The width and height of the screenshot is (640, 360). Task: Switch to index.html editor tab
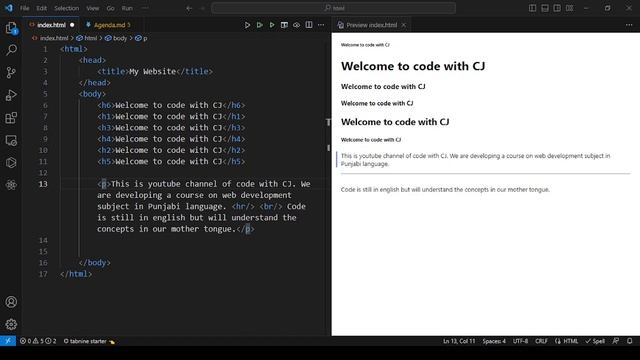[51, 25]
